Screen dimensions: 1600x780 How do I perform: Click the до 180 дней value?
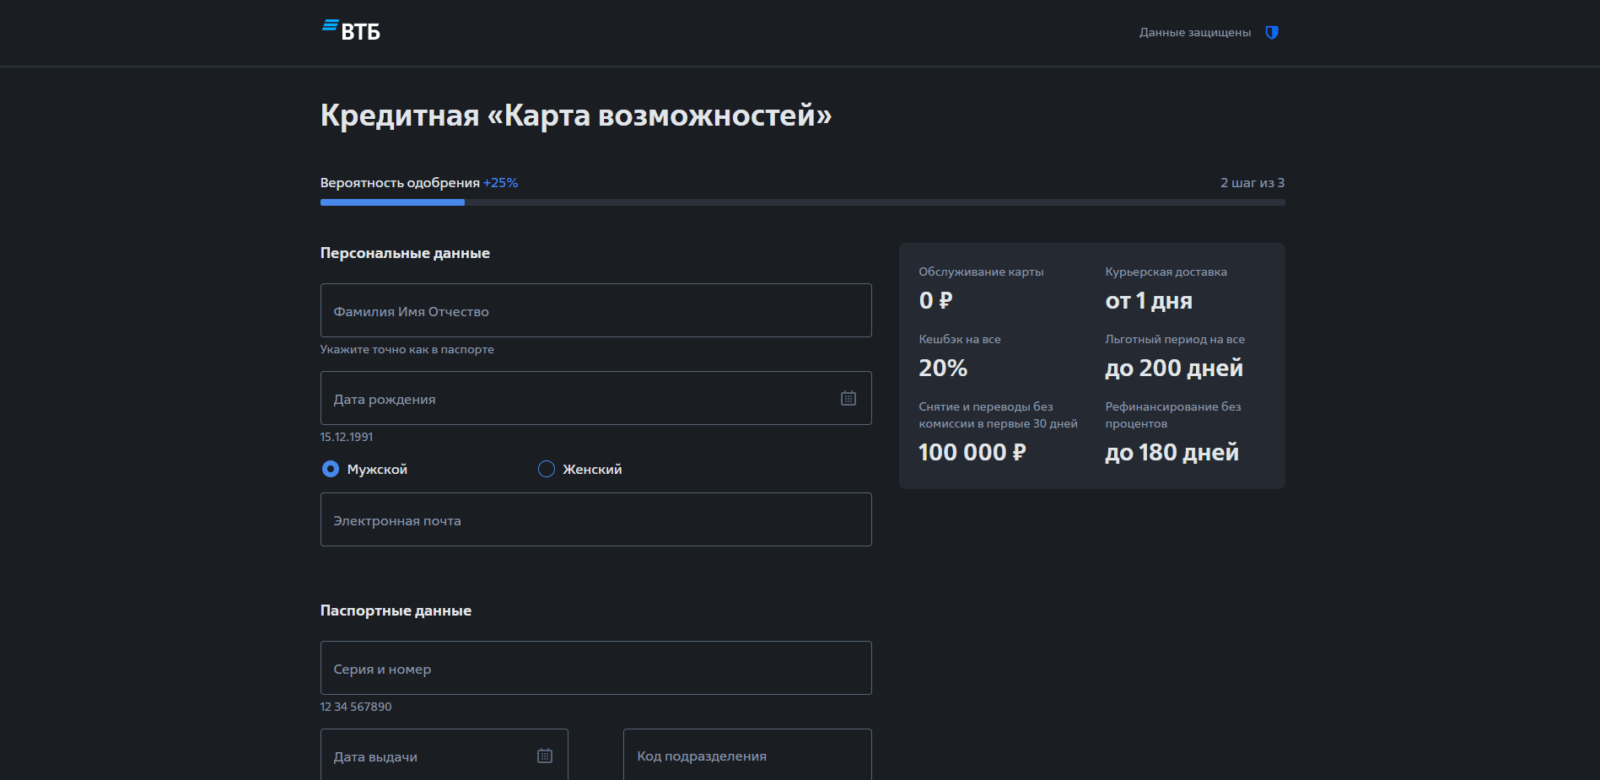(1172, 452)
